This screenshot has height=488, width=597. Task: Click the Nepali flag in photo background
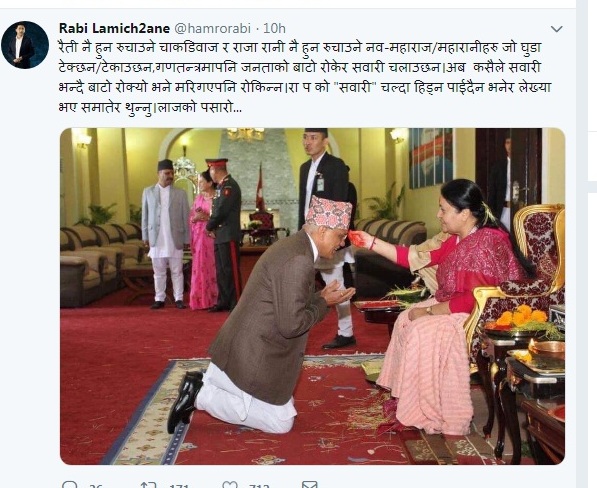[x=261, y=187]
